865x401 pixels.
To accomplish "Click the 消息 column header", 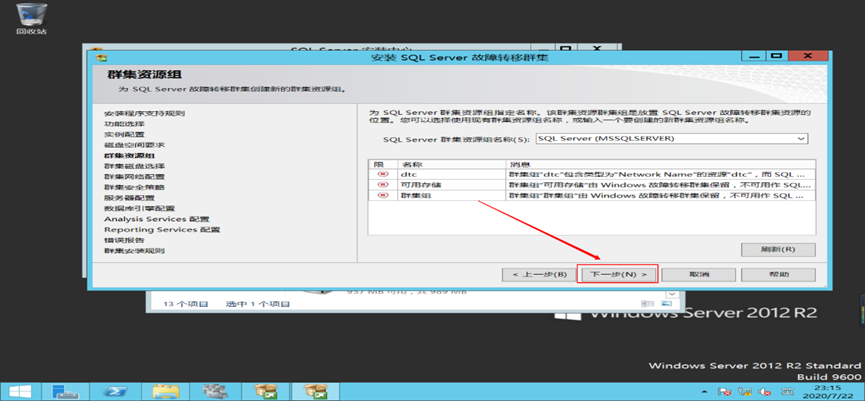I will (660, 164).
